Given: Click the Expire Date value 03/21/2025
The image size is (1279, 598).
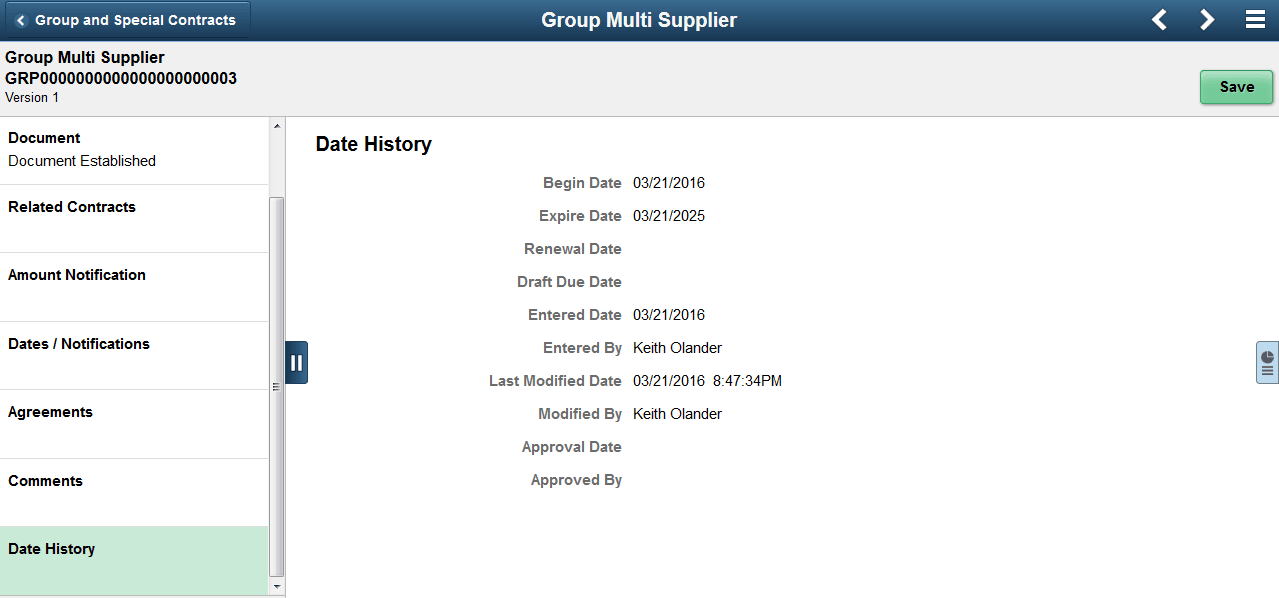Looking at the screenshot, I should (667, 215).
